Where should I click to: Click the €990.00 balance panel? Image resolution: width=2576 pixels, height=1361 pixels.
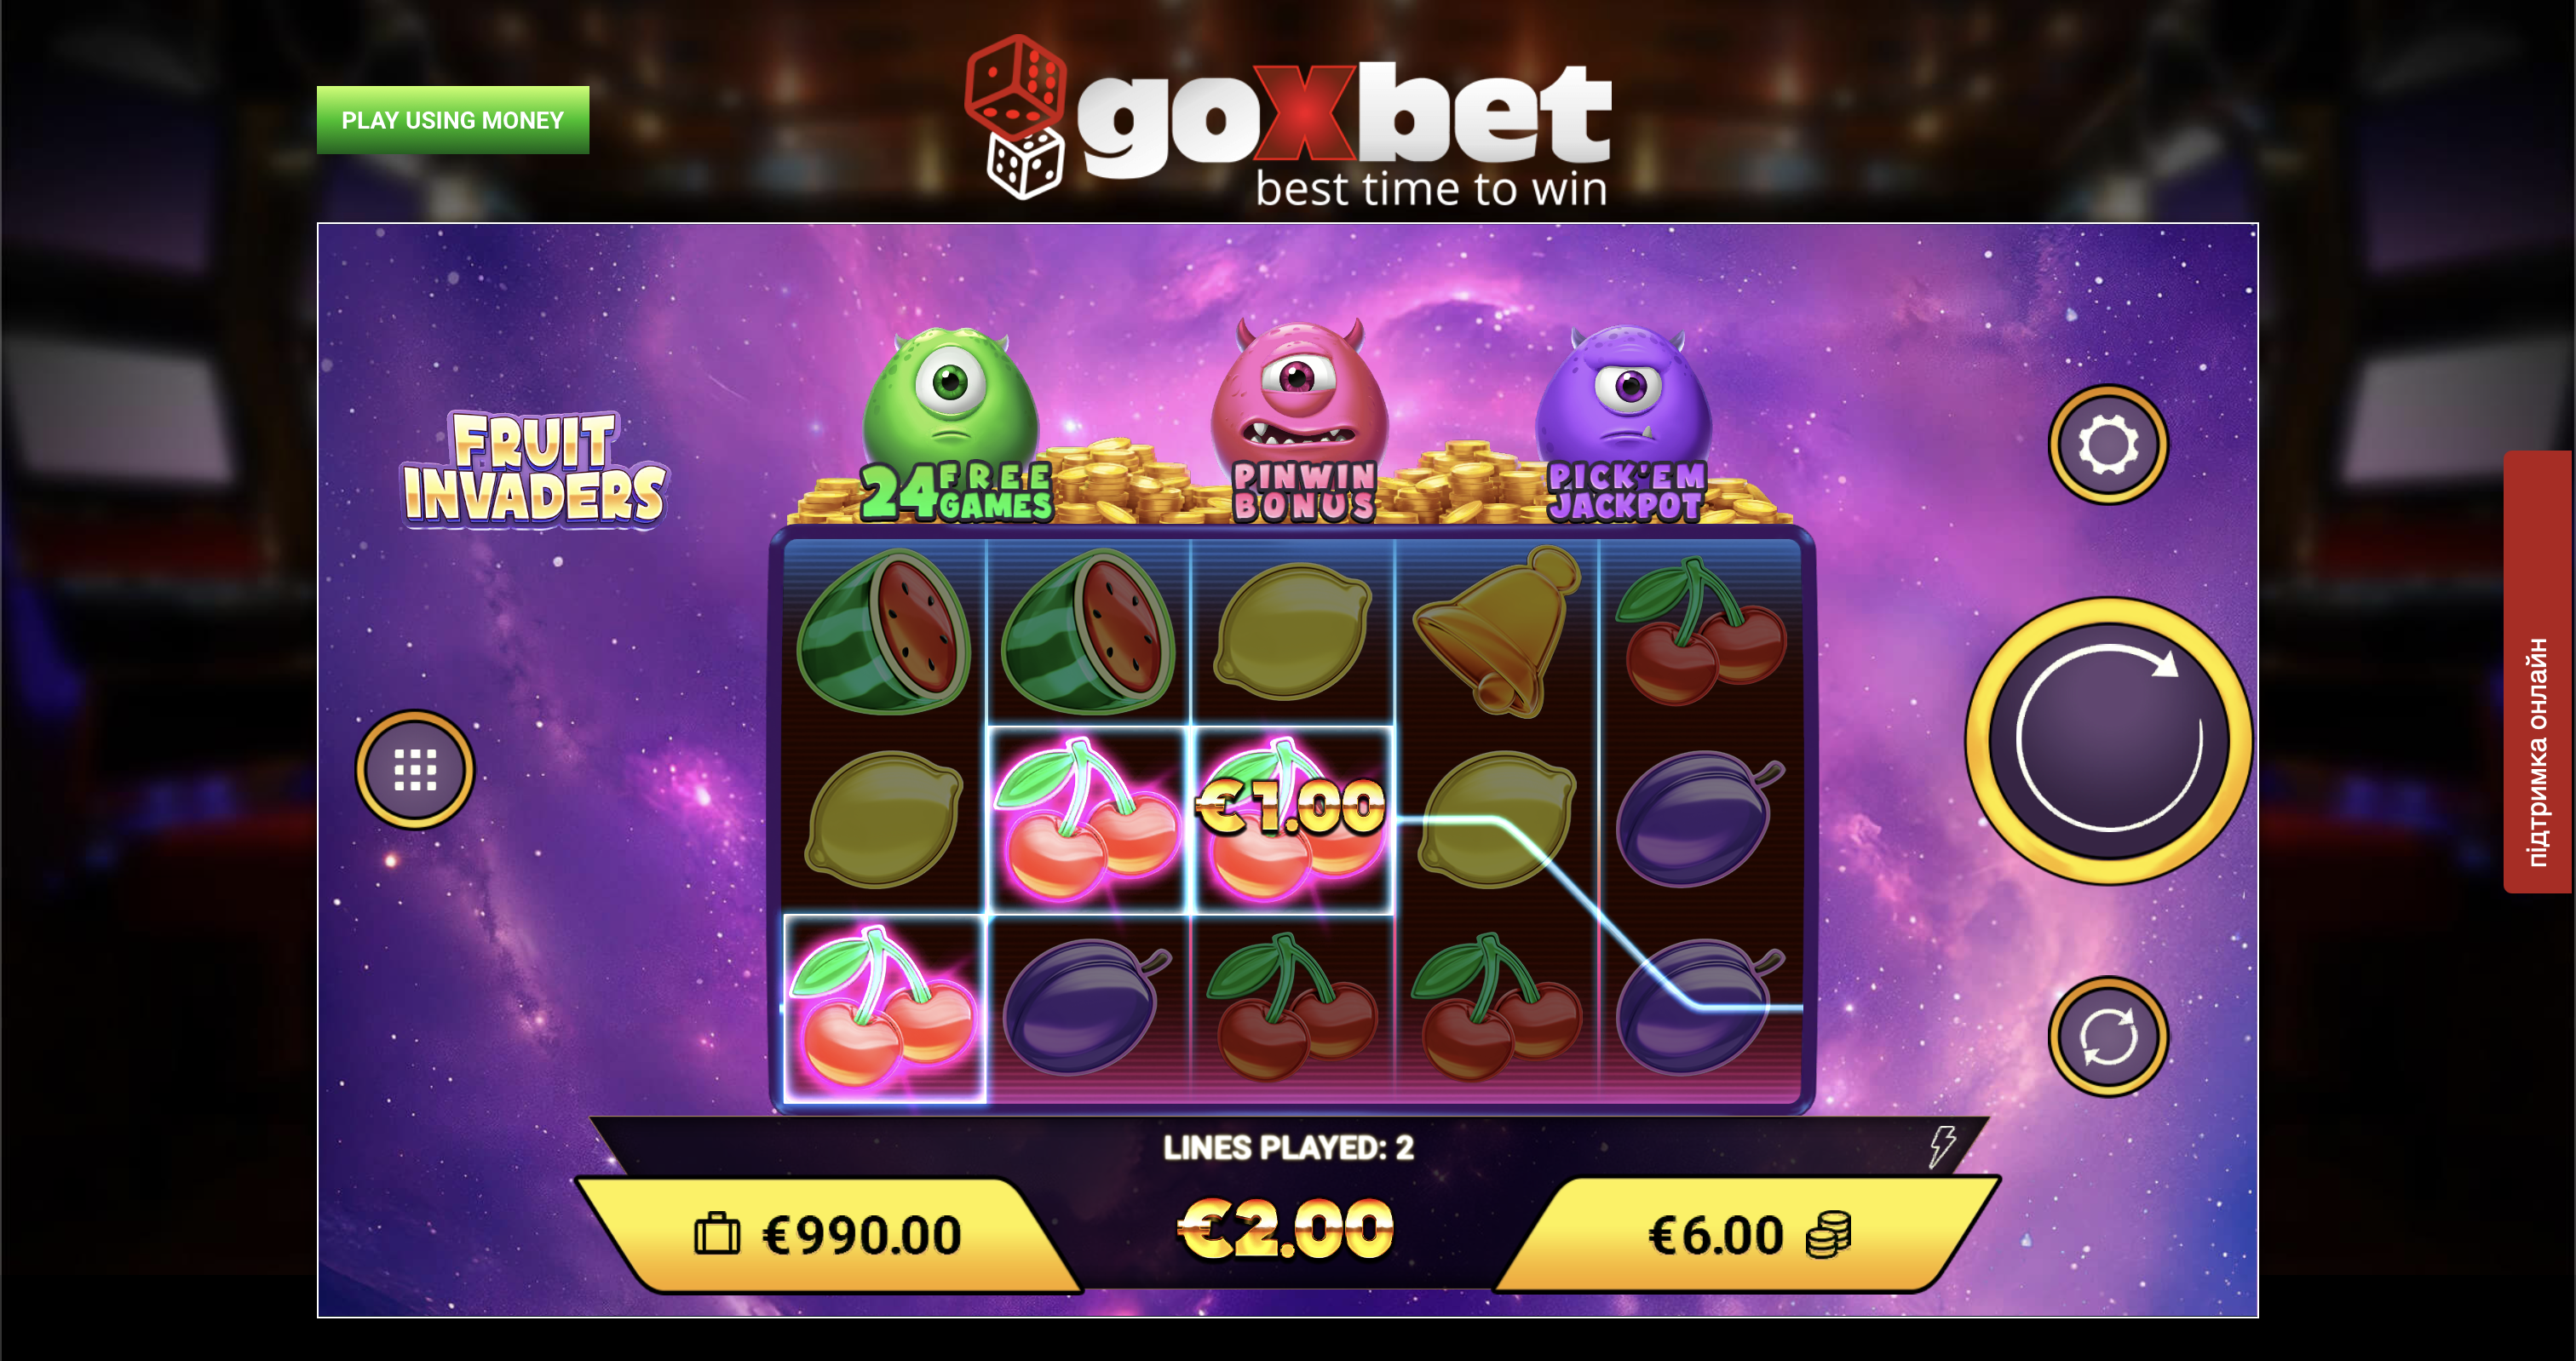point(828,1234)
